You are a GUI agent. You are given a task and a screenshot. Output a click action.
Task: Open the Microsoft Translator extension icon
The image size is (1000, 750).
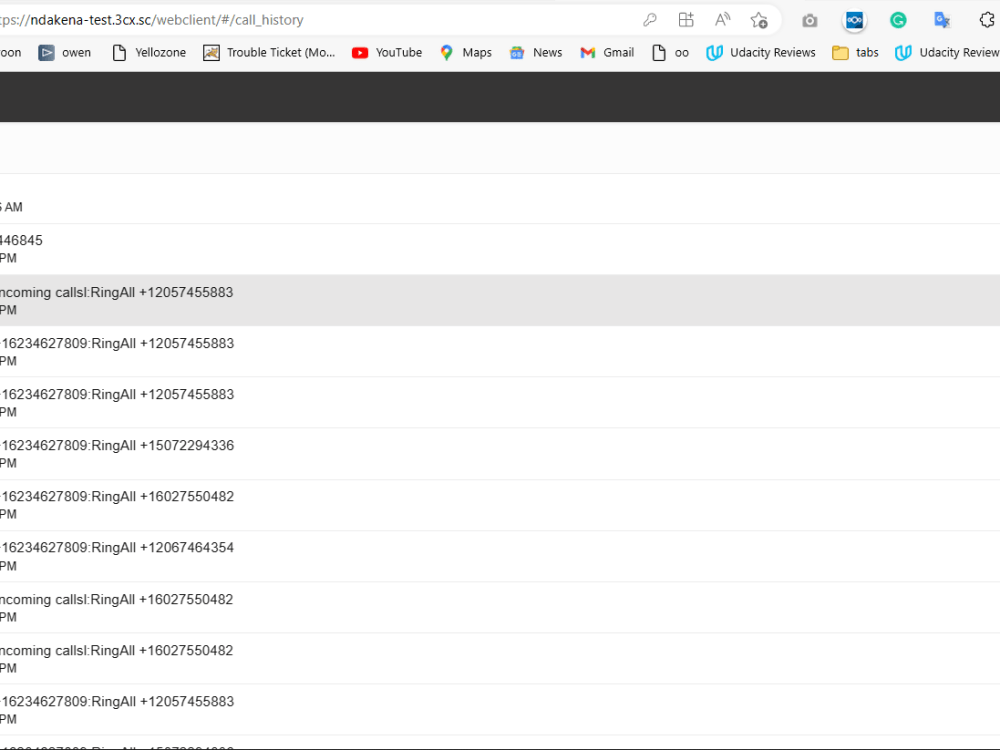pos(941,19)
